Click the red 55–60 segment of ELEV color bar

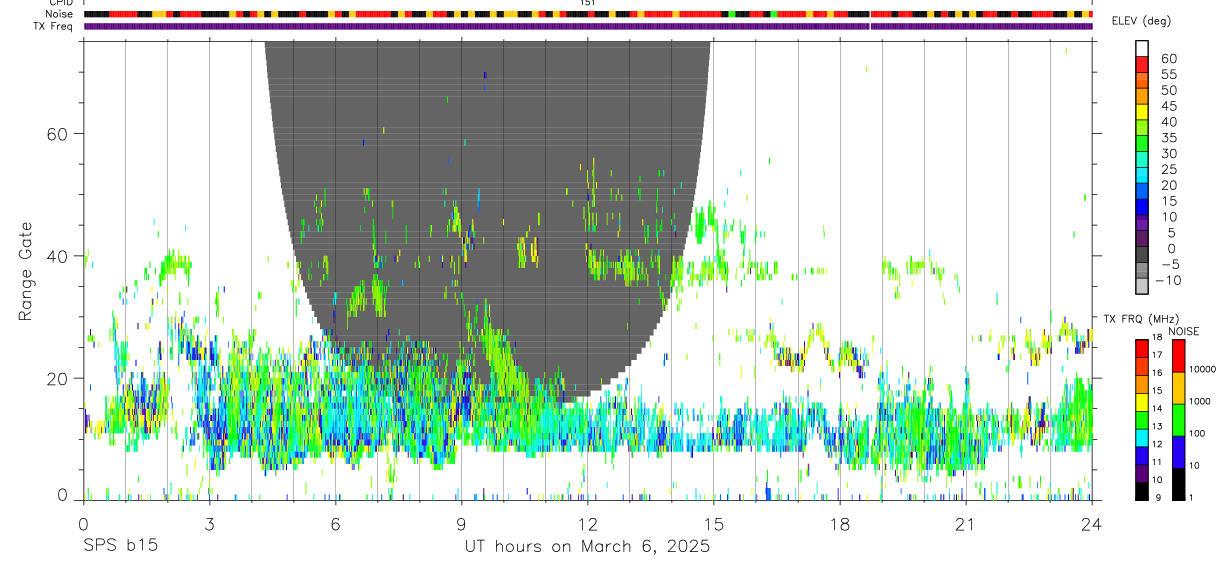point(1142,65)
